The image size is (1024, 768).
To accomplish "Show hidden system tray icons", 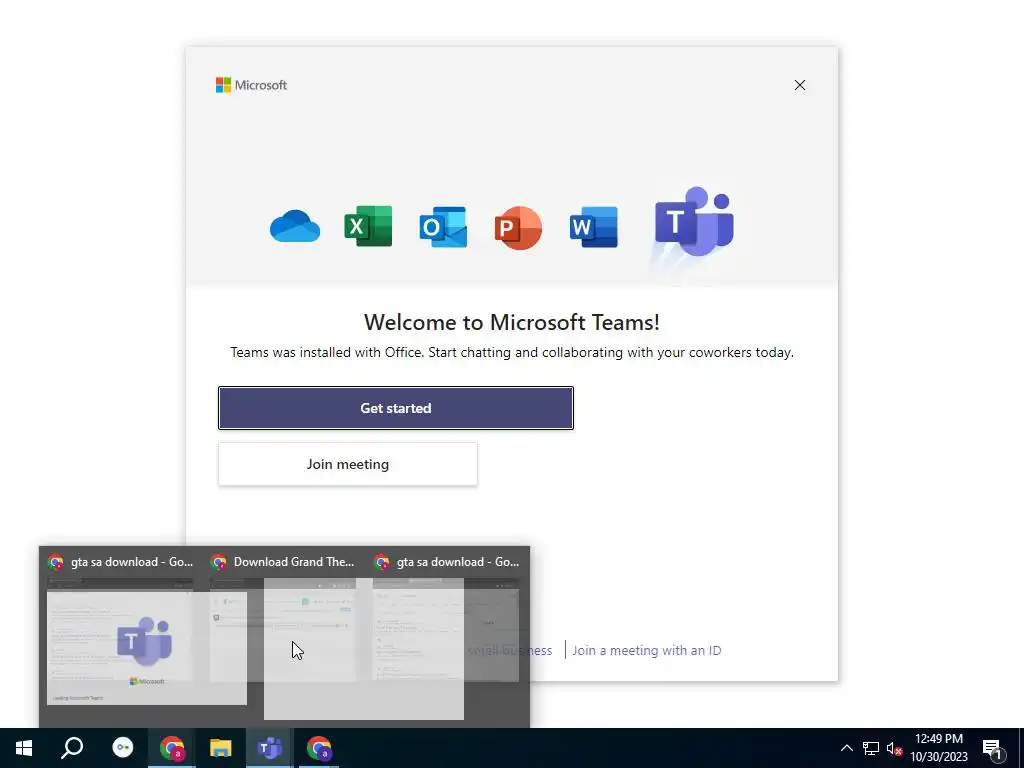I will [846, 748].
